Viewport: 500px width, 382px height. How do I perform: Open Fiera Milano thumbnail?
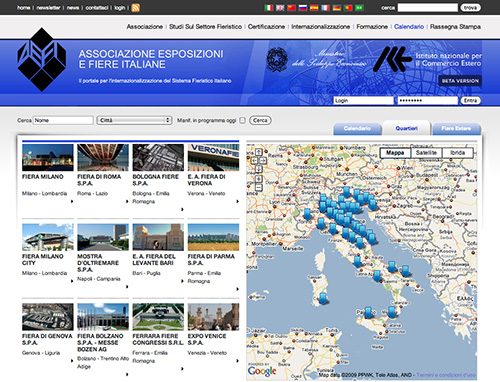coord(48,158)
